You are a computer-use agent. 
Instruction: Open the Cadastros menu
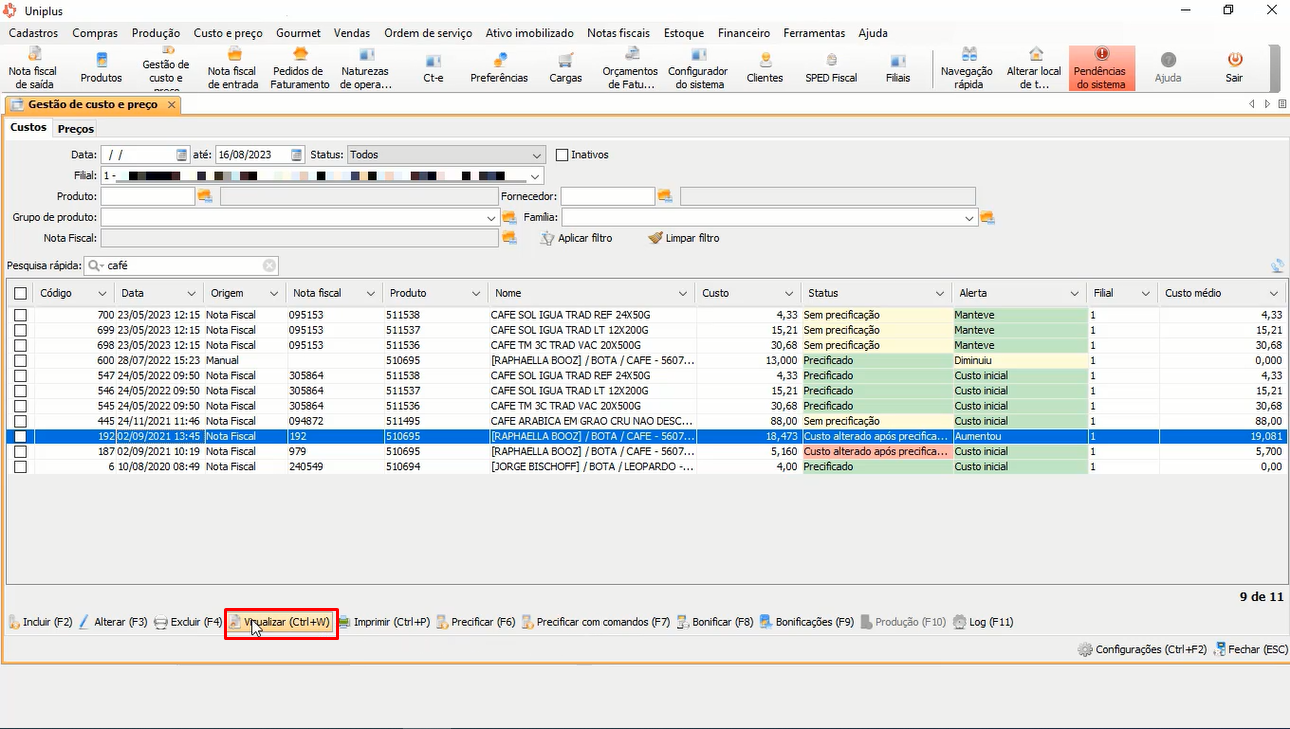click(33, 33)
